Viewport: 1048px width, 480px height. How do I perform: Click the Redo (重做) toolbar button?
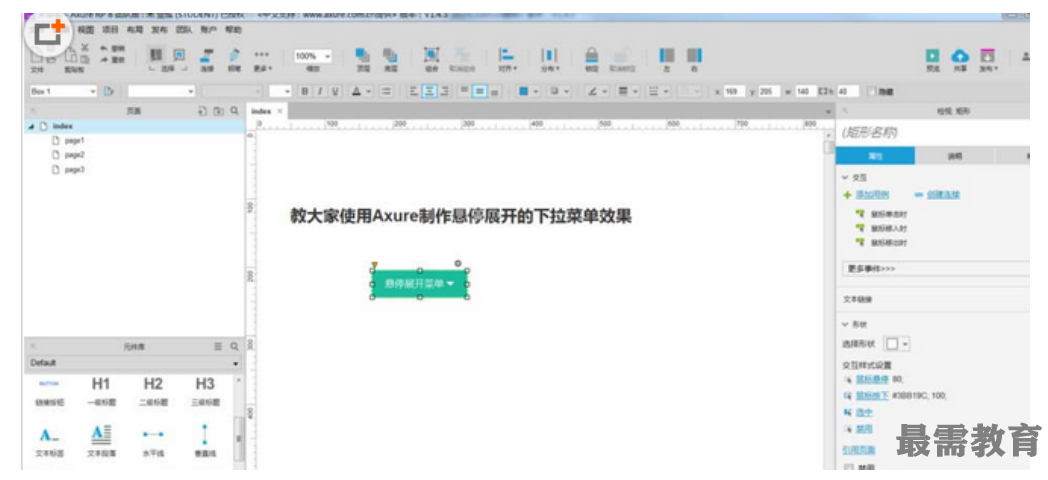(x=112, y=59)
